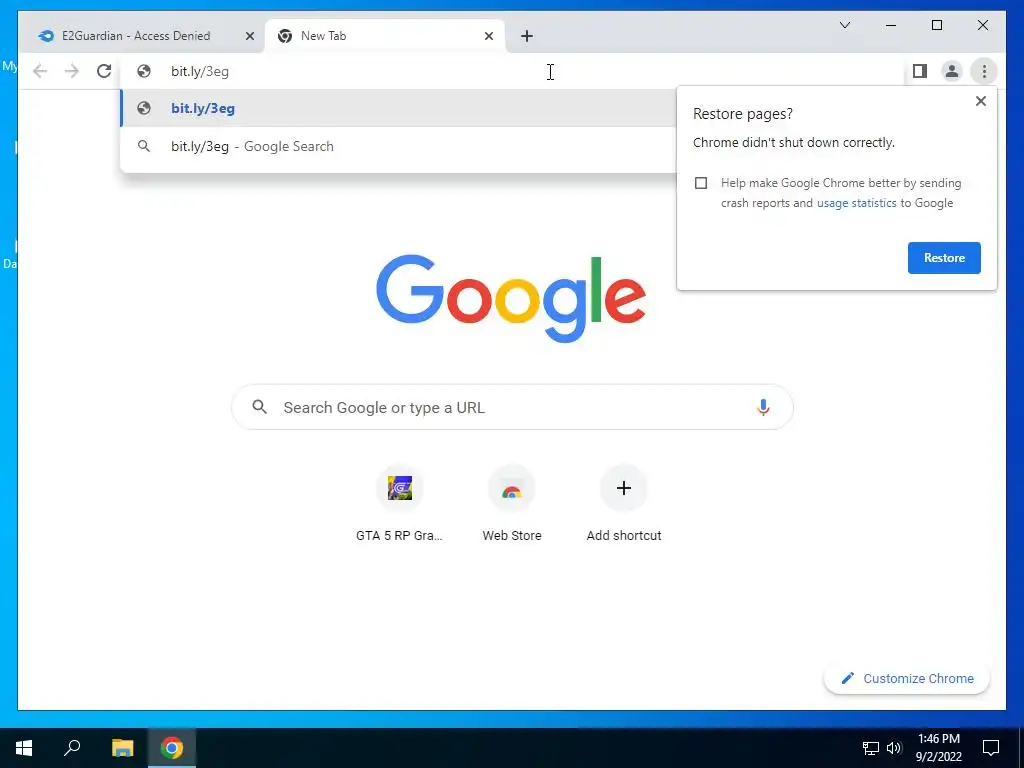Dismiss the Restore pages popup
1024x768 pixels.
point(980,101)
